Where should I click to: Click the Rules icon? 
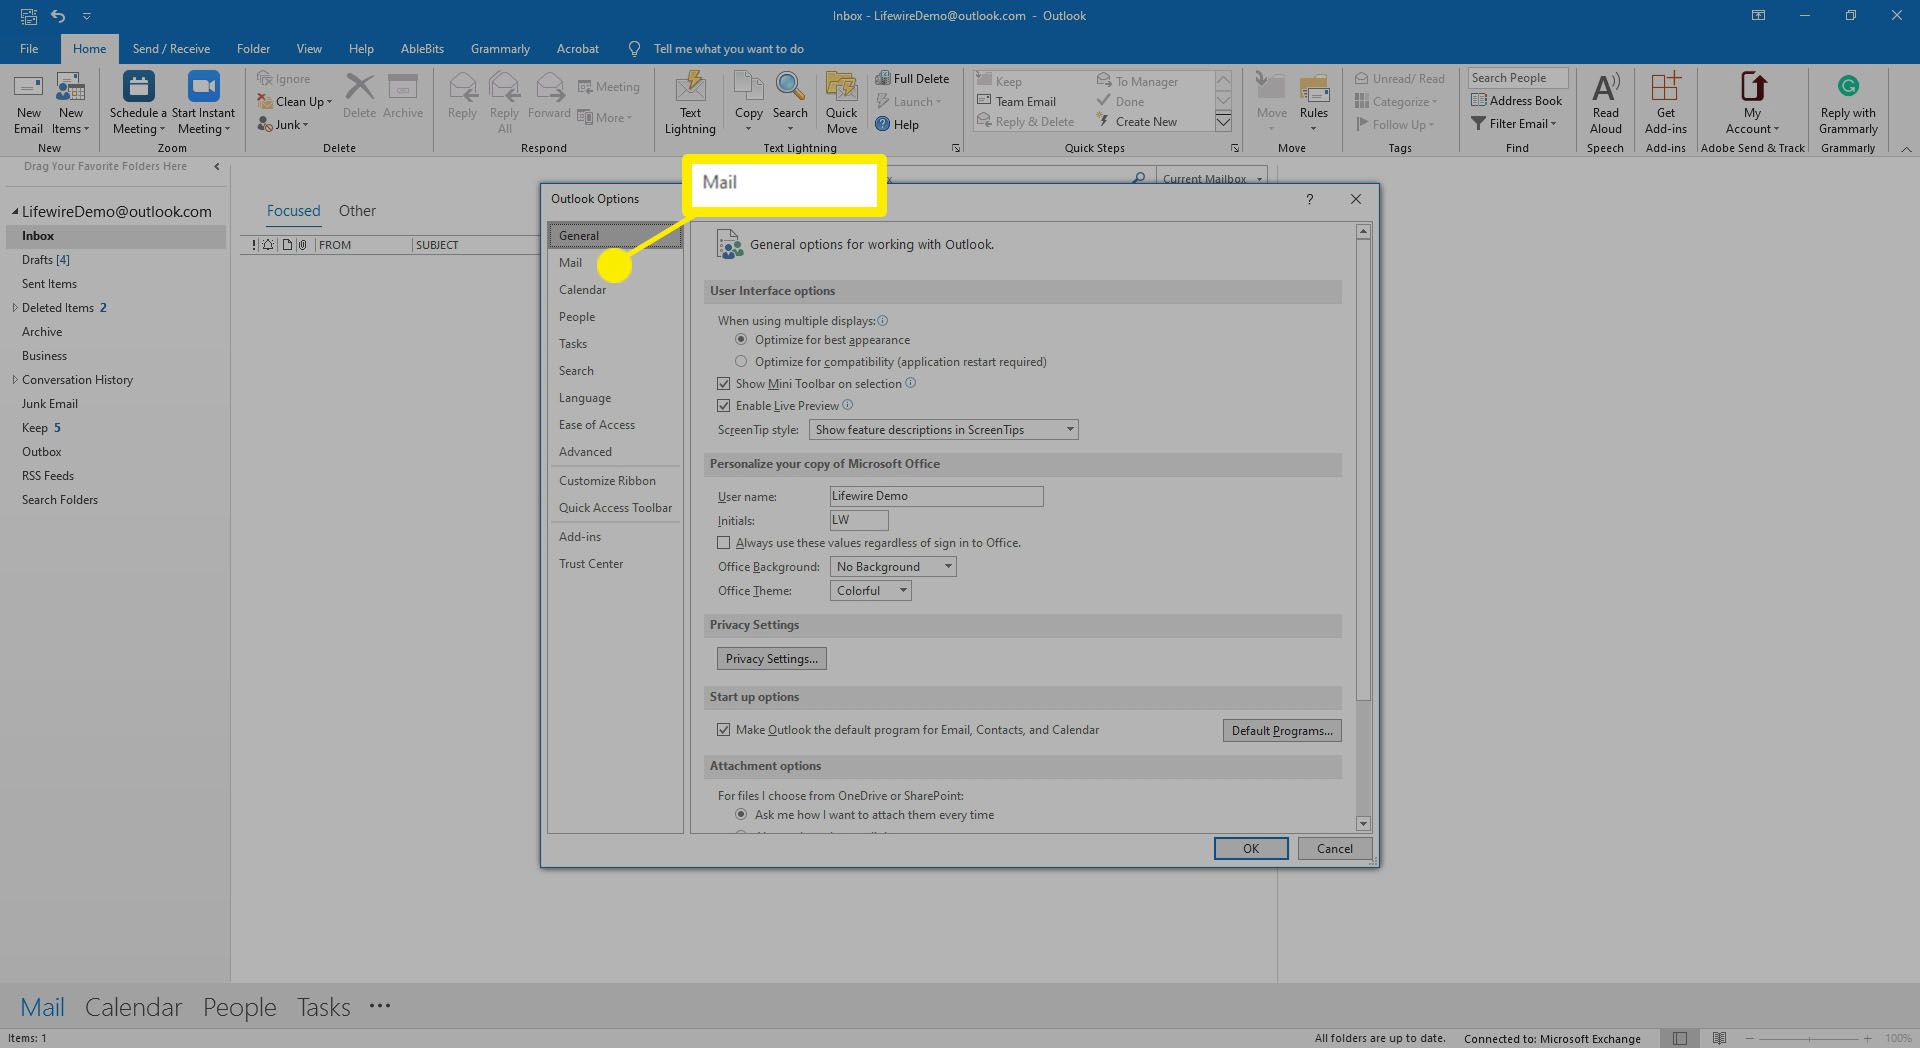coord(1314,88)
